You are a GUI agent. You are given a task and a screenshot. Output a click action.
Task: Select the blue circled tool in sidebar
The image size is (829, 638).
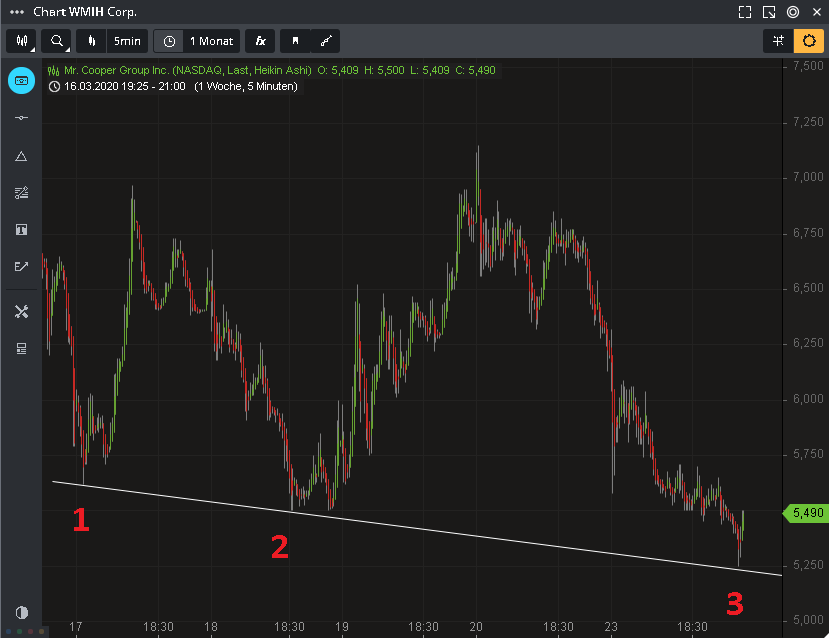tap(21, 80)
